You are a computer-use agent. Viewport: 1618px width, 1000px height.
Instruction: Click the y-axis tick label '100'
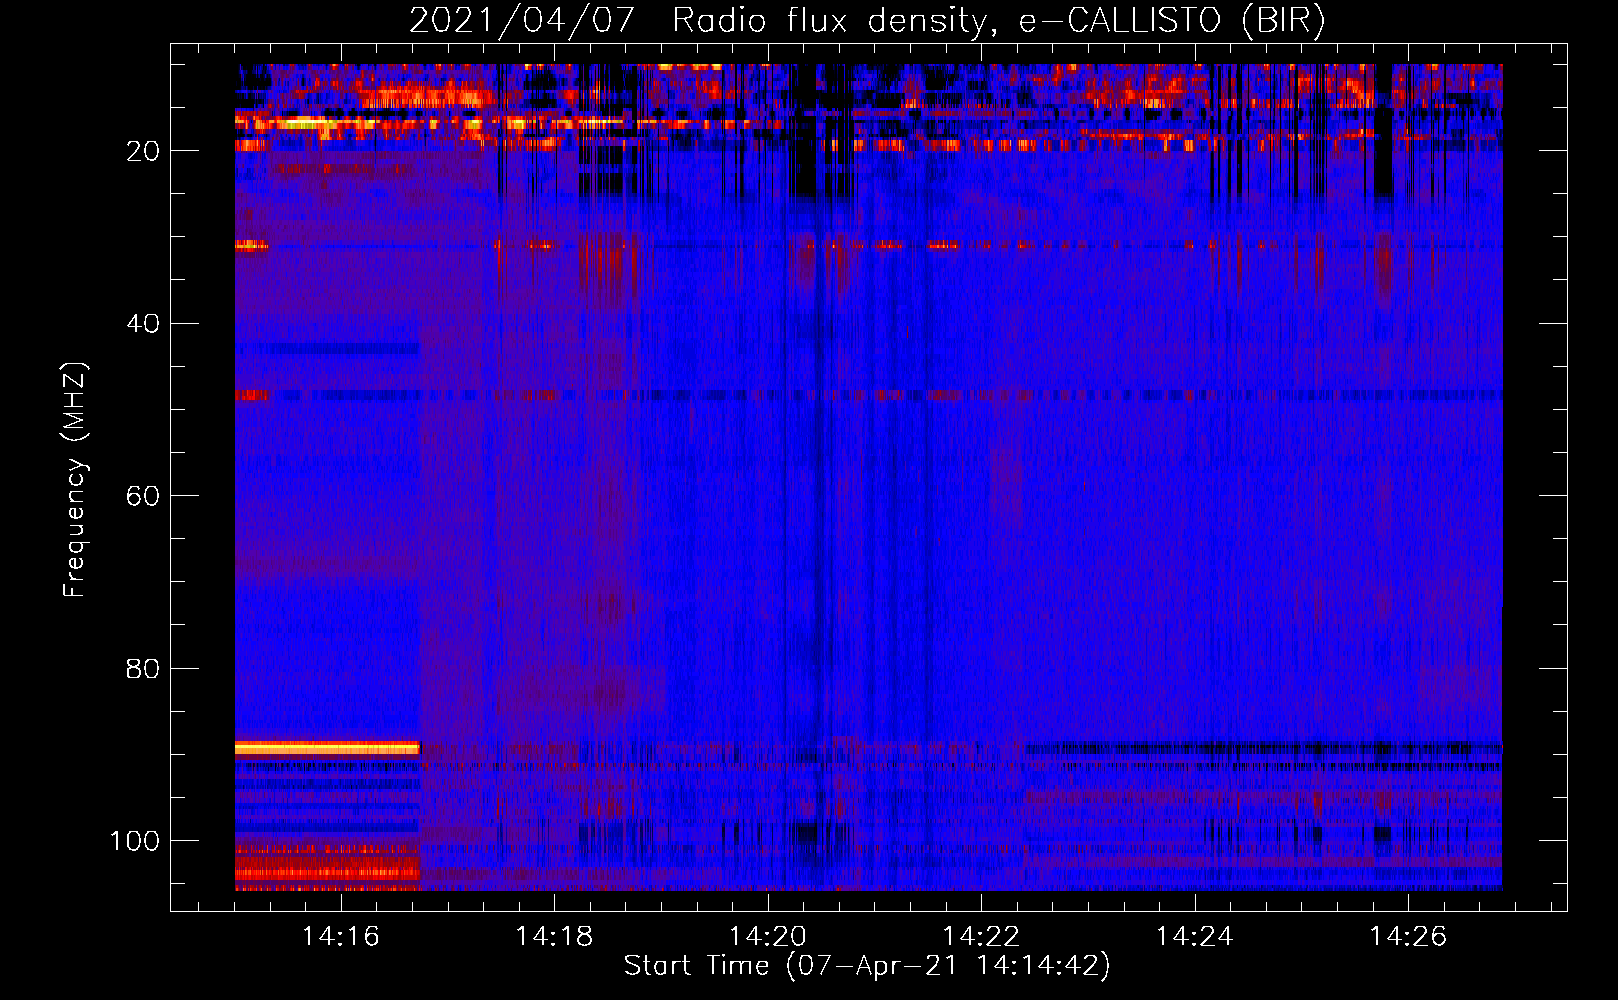coord(135,841)
